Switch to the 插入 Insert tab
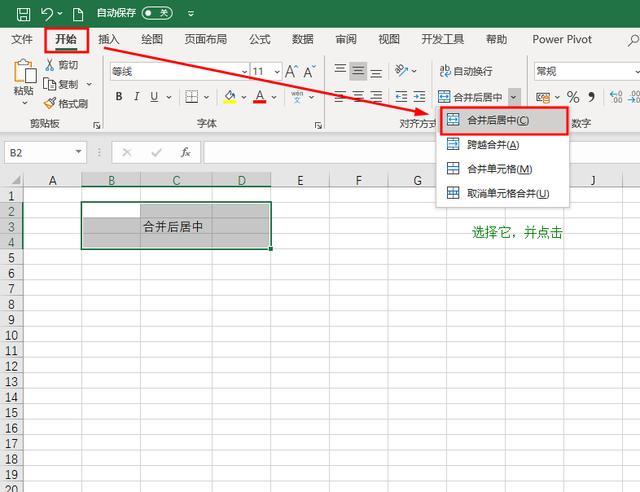Viewport: 640px width, 492px height. tap(109, 40)
